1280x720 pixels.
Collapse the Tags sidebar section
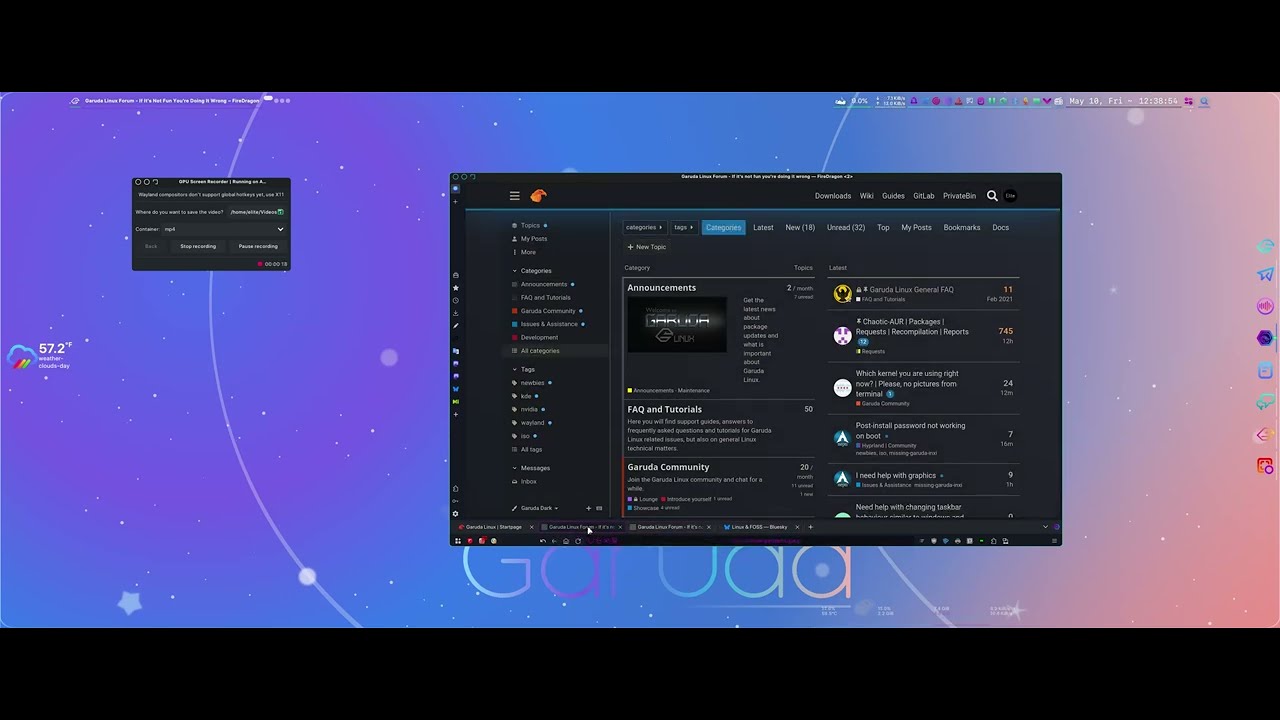[x=515, y=370]
